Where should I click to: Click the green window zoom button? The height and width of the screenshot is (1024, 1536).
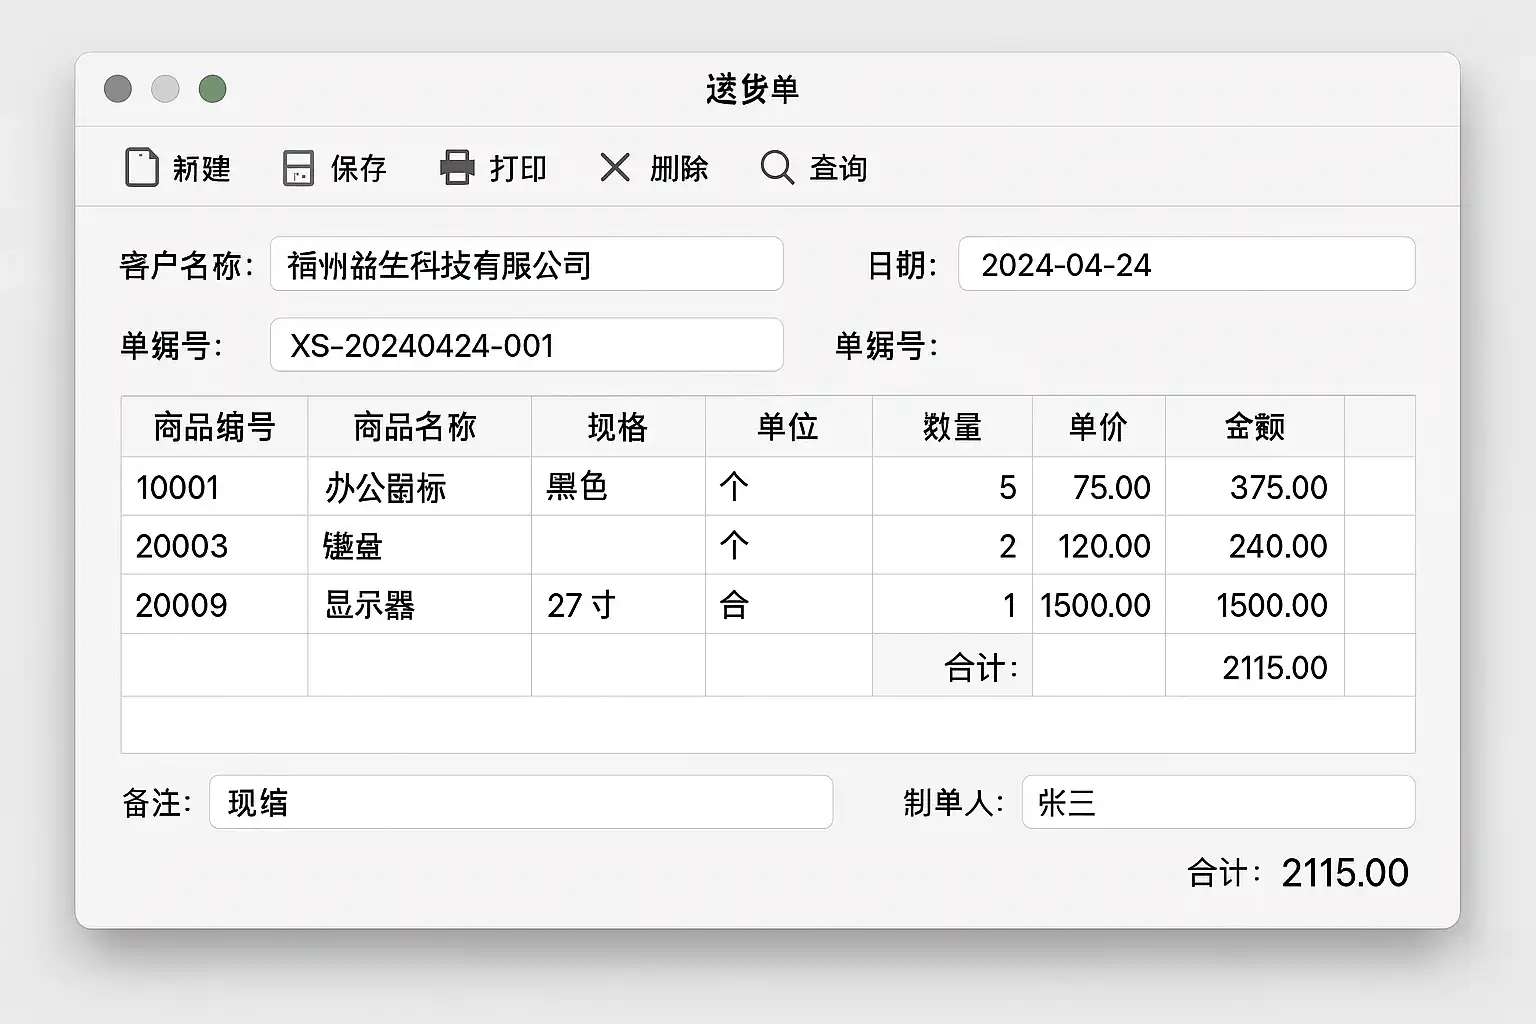[212, 89]
